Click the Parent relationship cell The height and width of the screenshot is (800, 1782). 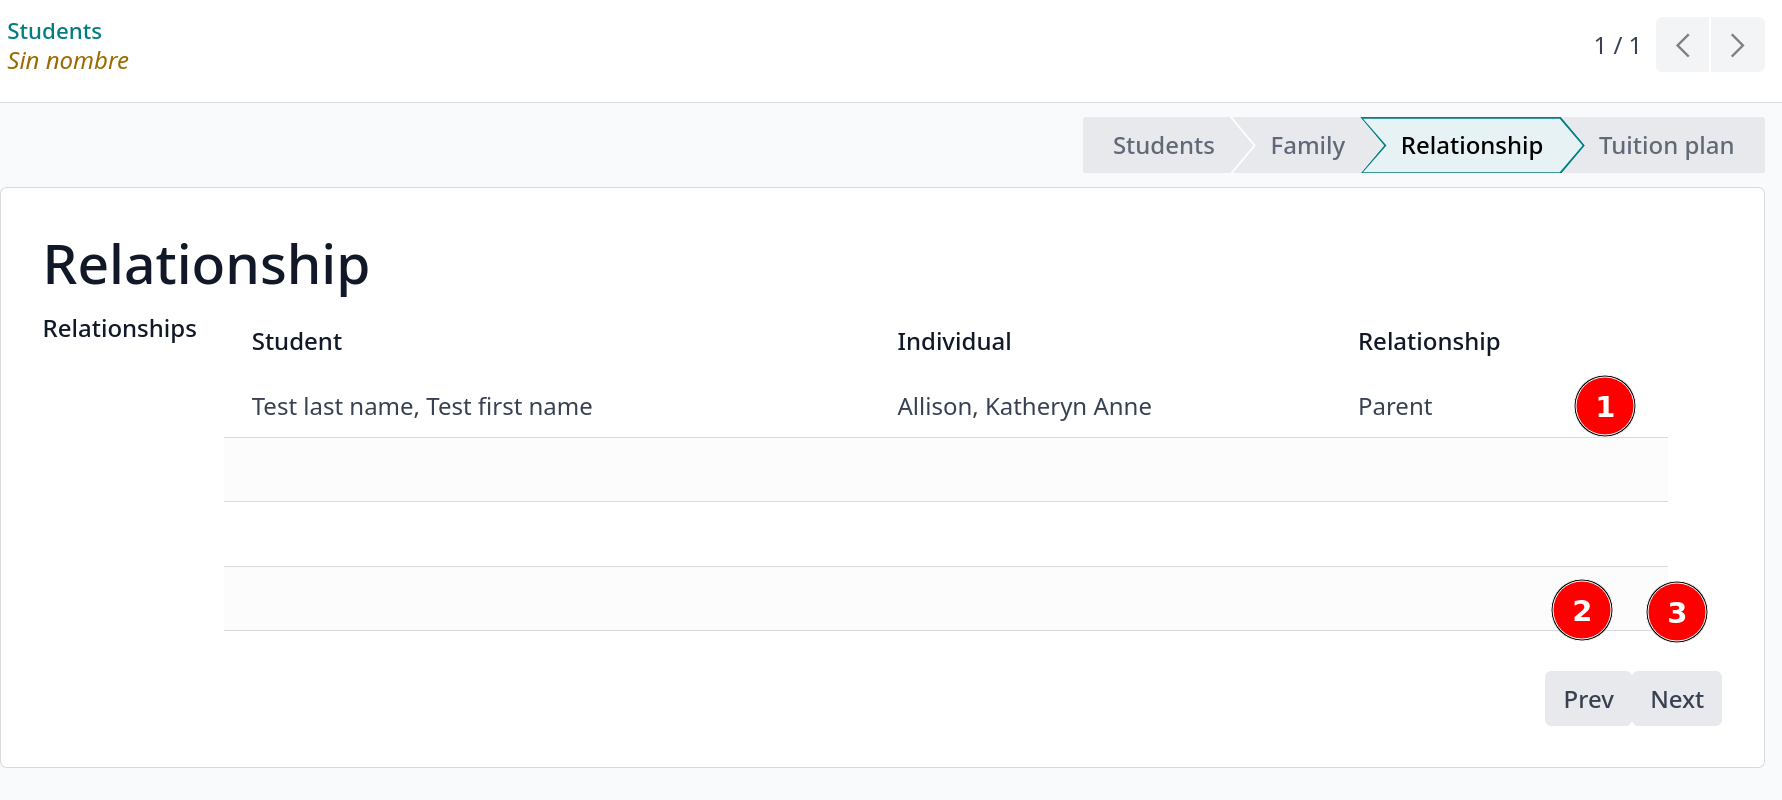pos(1394,407)
